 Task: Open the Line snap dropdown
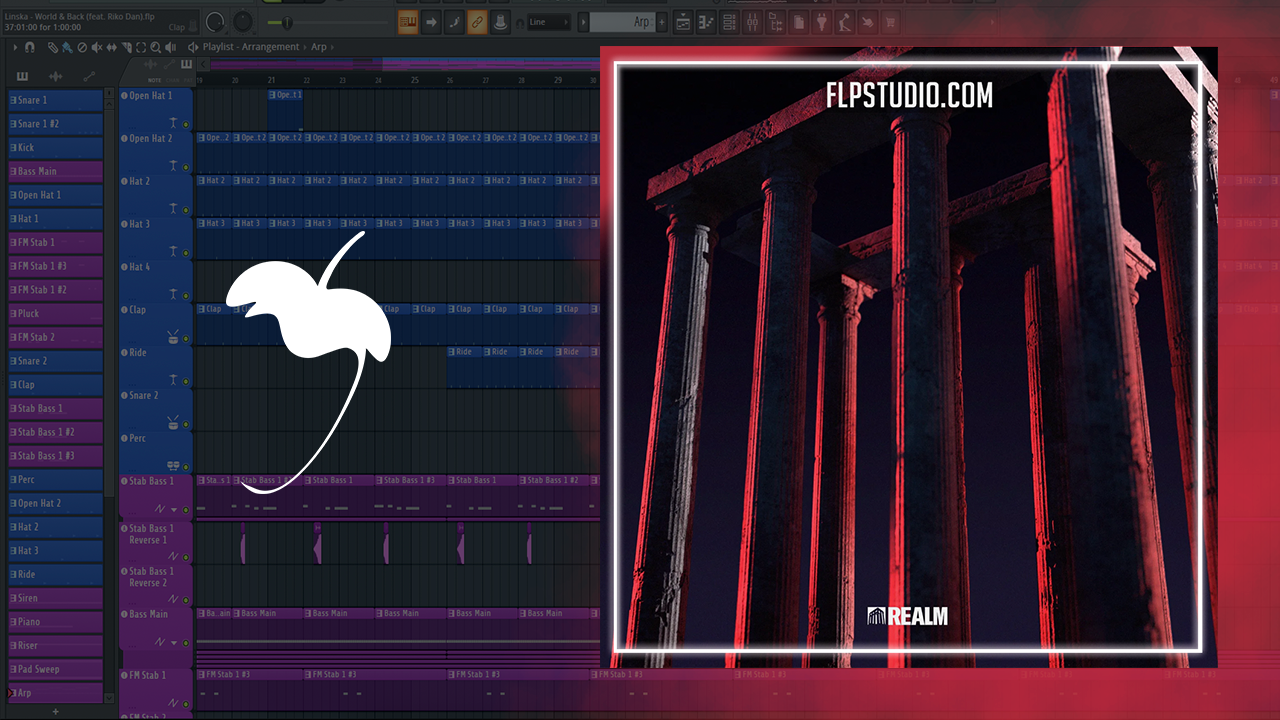click(548, 22)
